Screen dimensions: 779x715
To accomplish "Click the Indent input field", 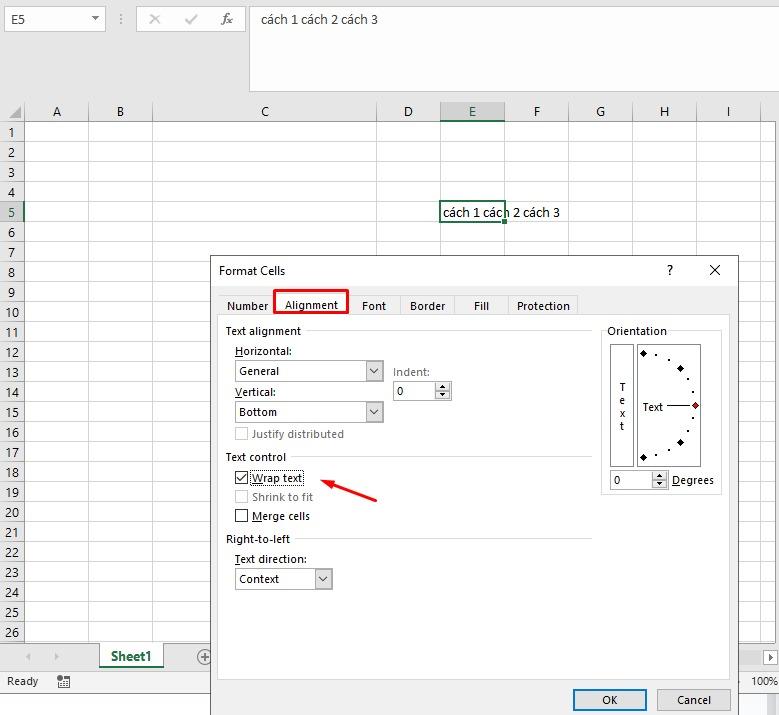I will point(414,391).
